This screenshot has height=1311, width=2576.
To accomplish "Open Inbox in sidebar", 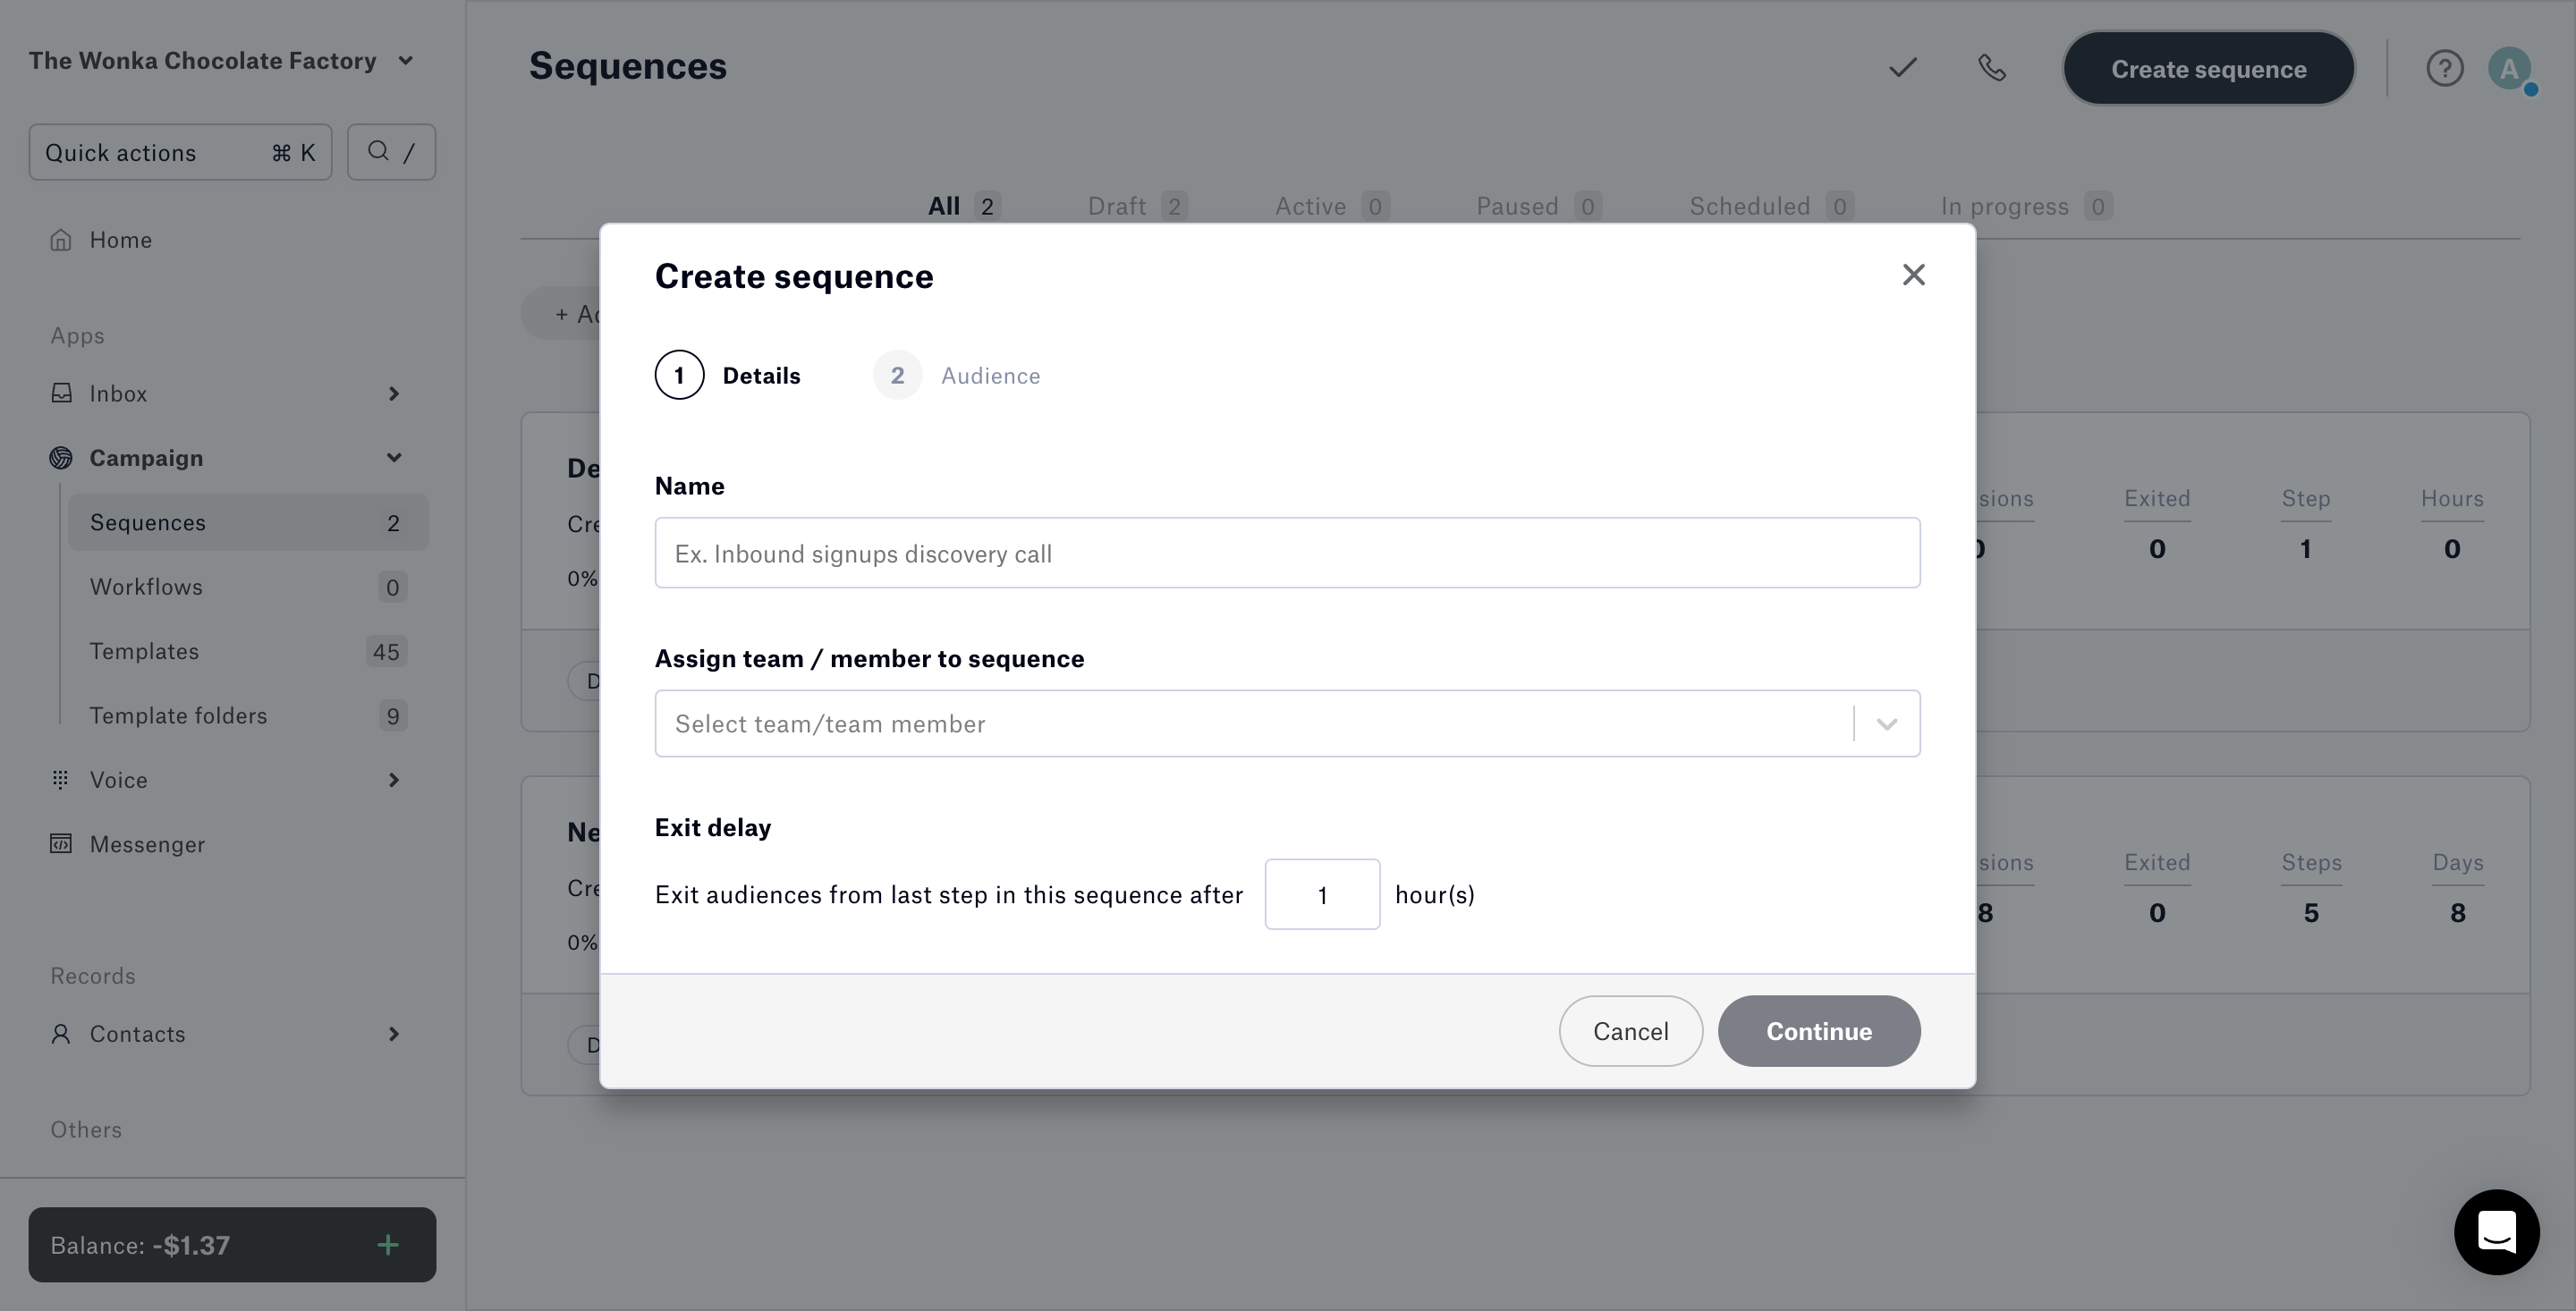I will 118,393.
